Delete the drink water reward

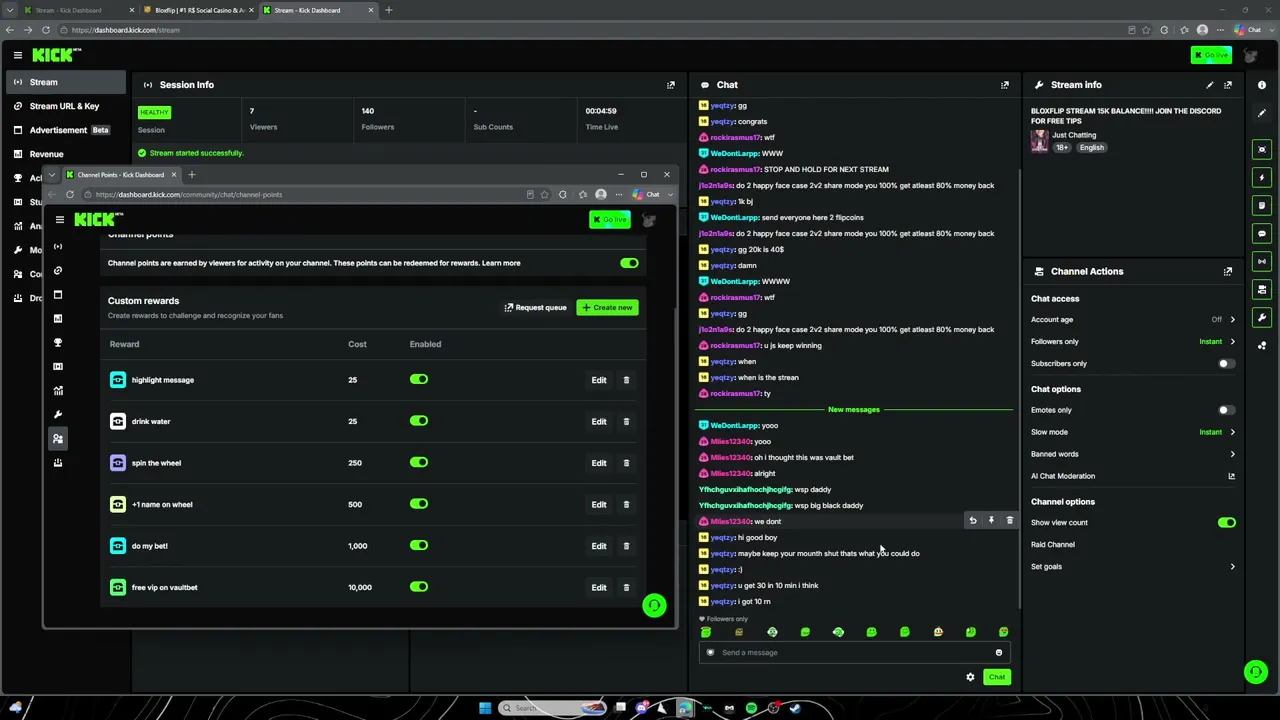click(626, 421)
